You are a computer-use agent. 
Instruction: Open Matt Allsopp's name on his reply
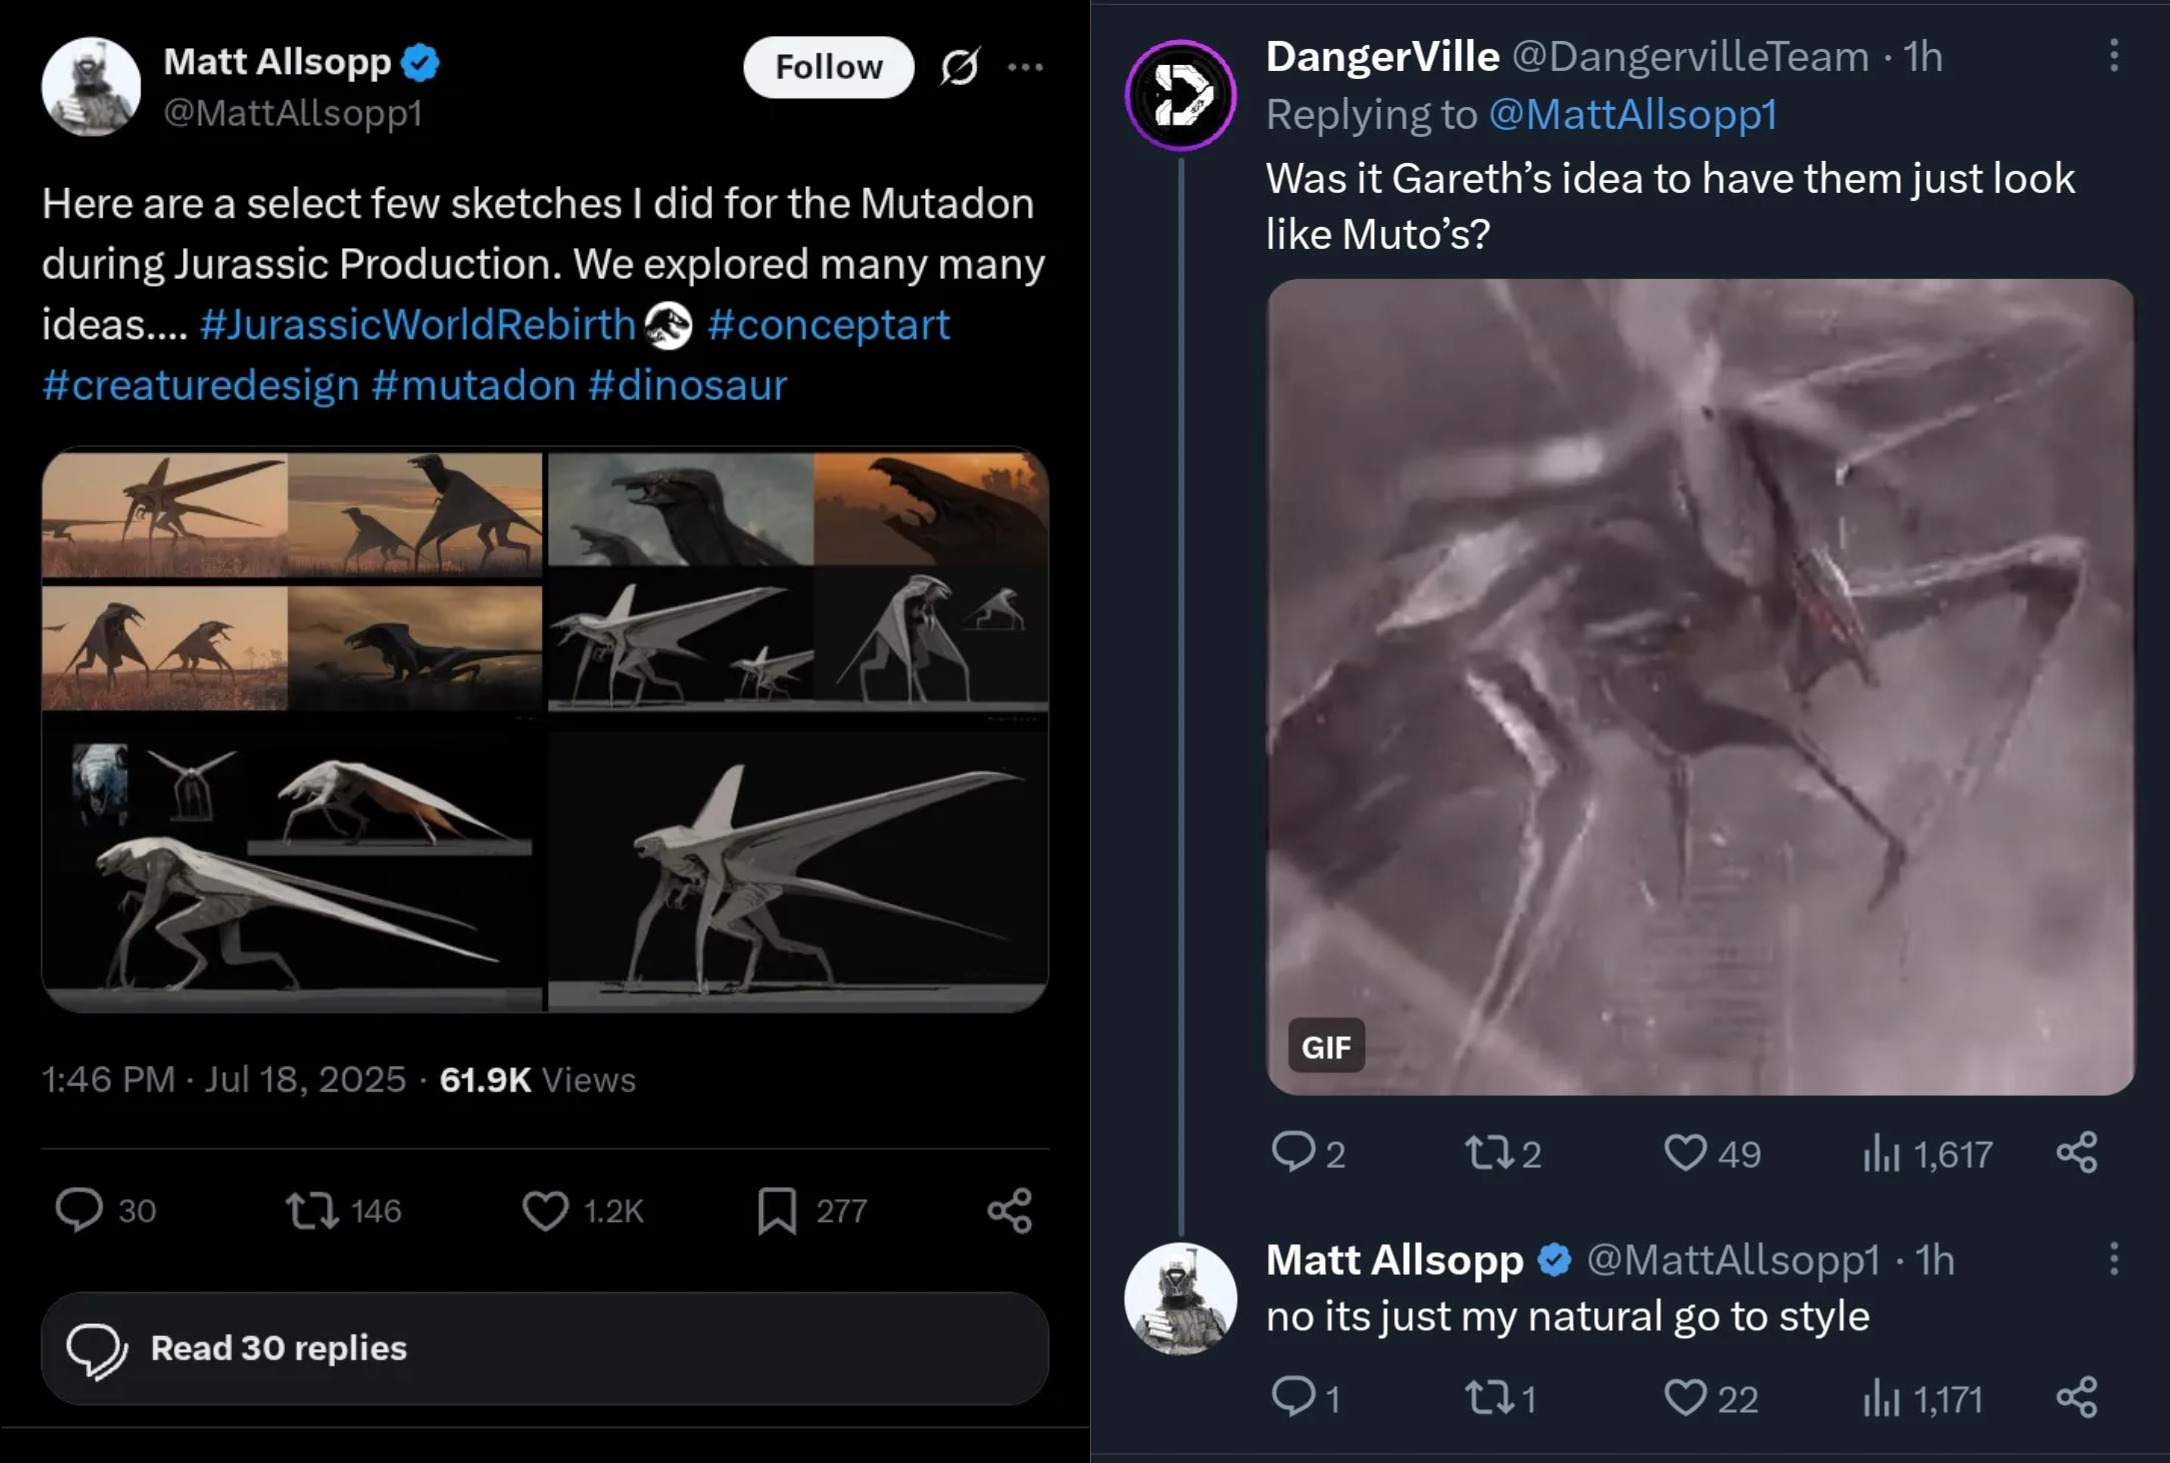(x=1394, y=1260)
